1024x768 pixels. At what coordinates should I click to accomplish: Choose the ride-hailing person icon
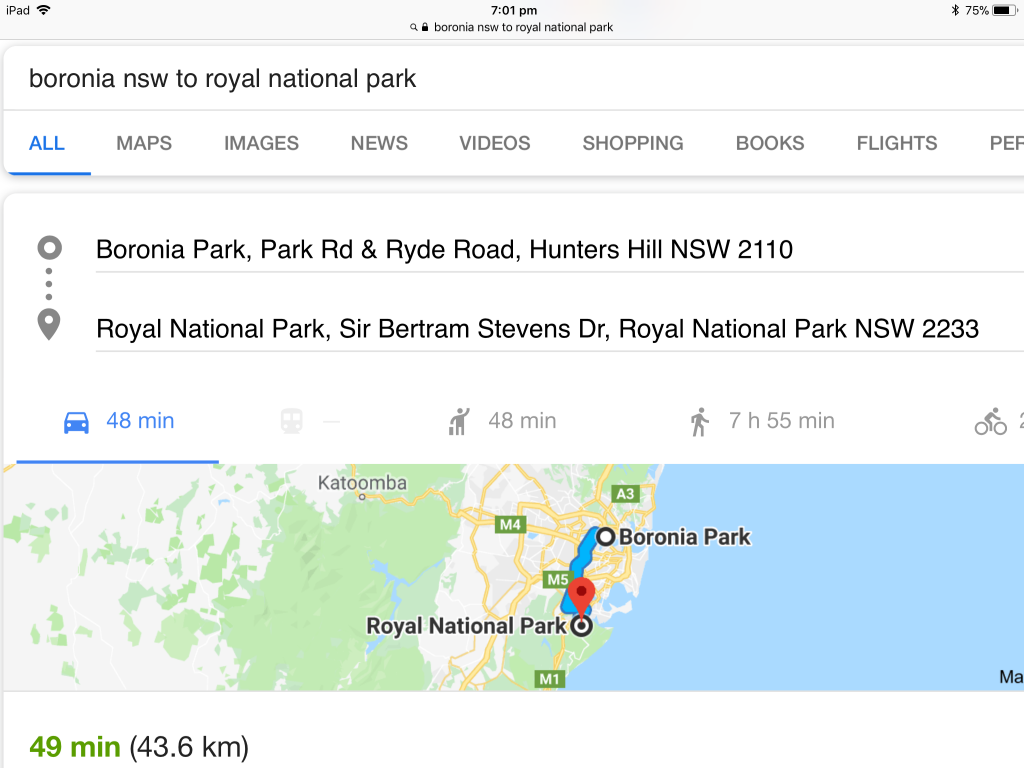[458, 421]
